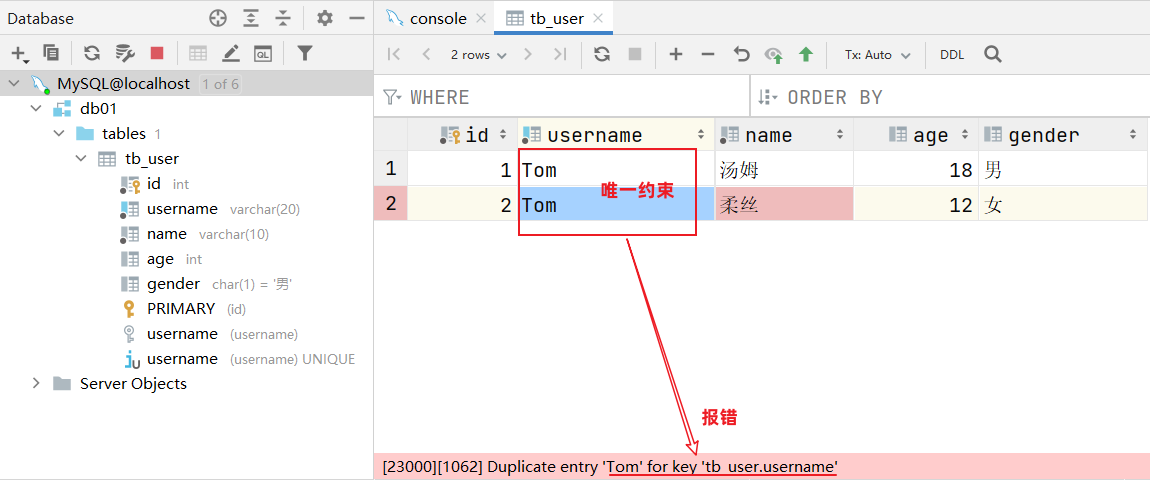The height and width of the screenshot is (480, 1150).
Task: Reload the tb_user grid data
Action: click(x=602, y=55)
